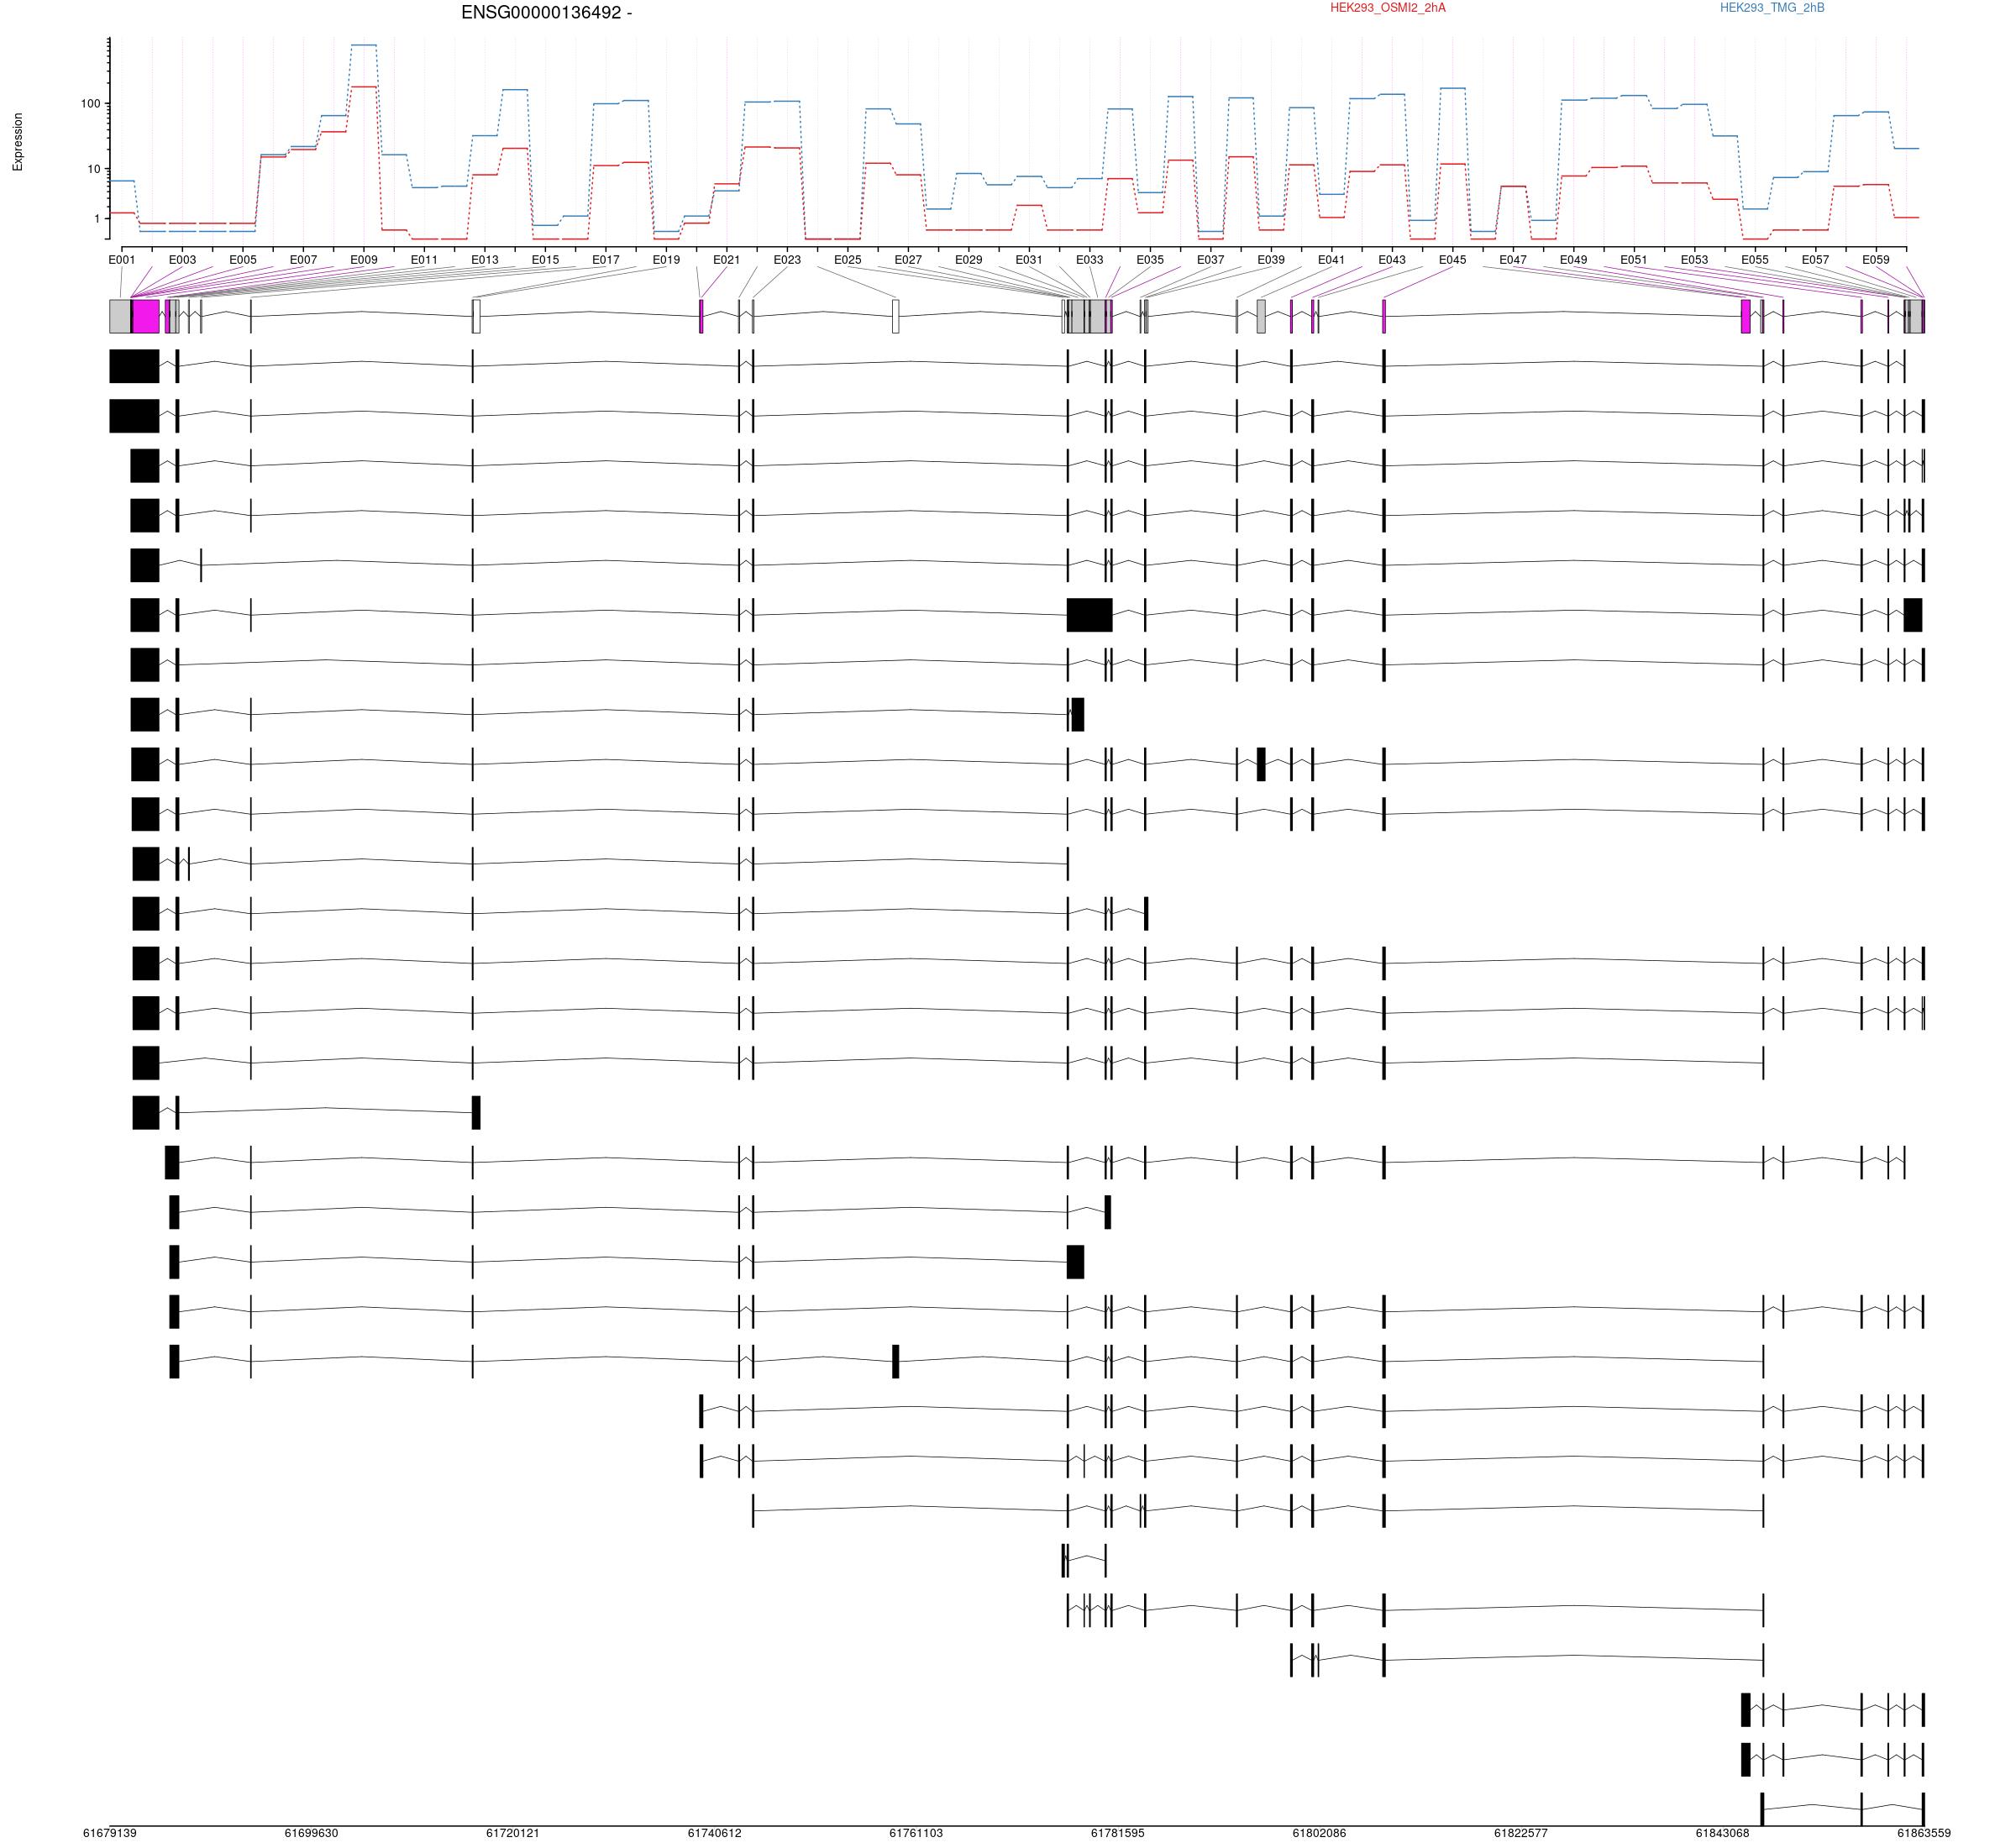Click genomic coordinate 61740612
The height and width of the screenshot is (1848, 2016).
coord(715,1833)
